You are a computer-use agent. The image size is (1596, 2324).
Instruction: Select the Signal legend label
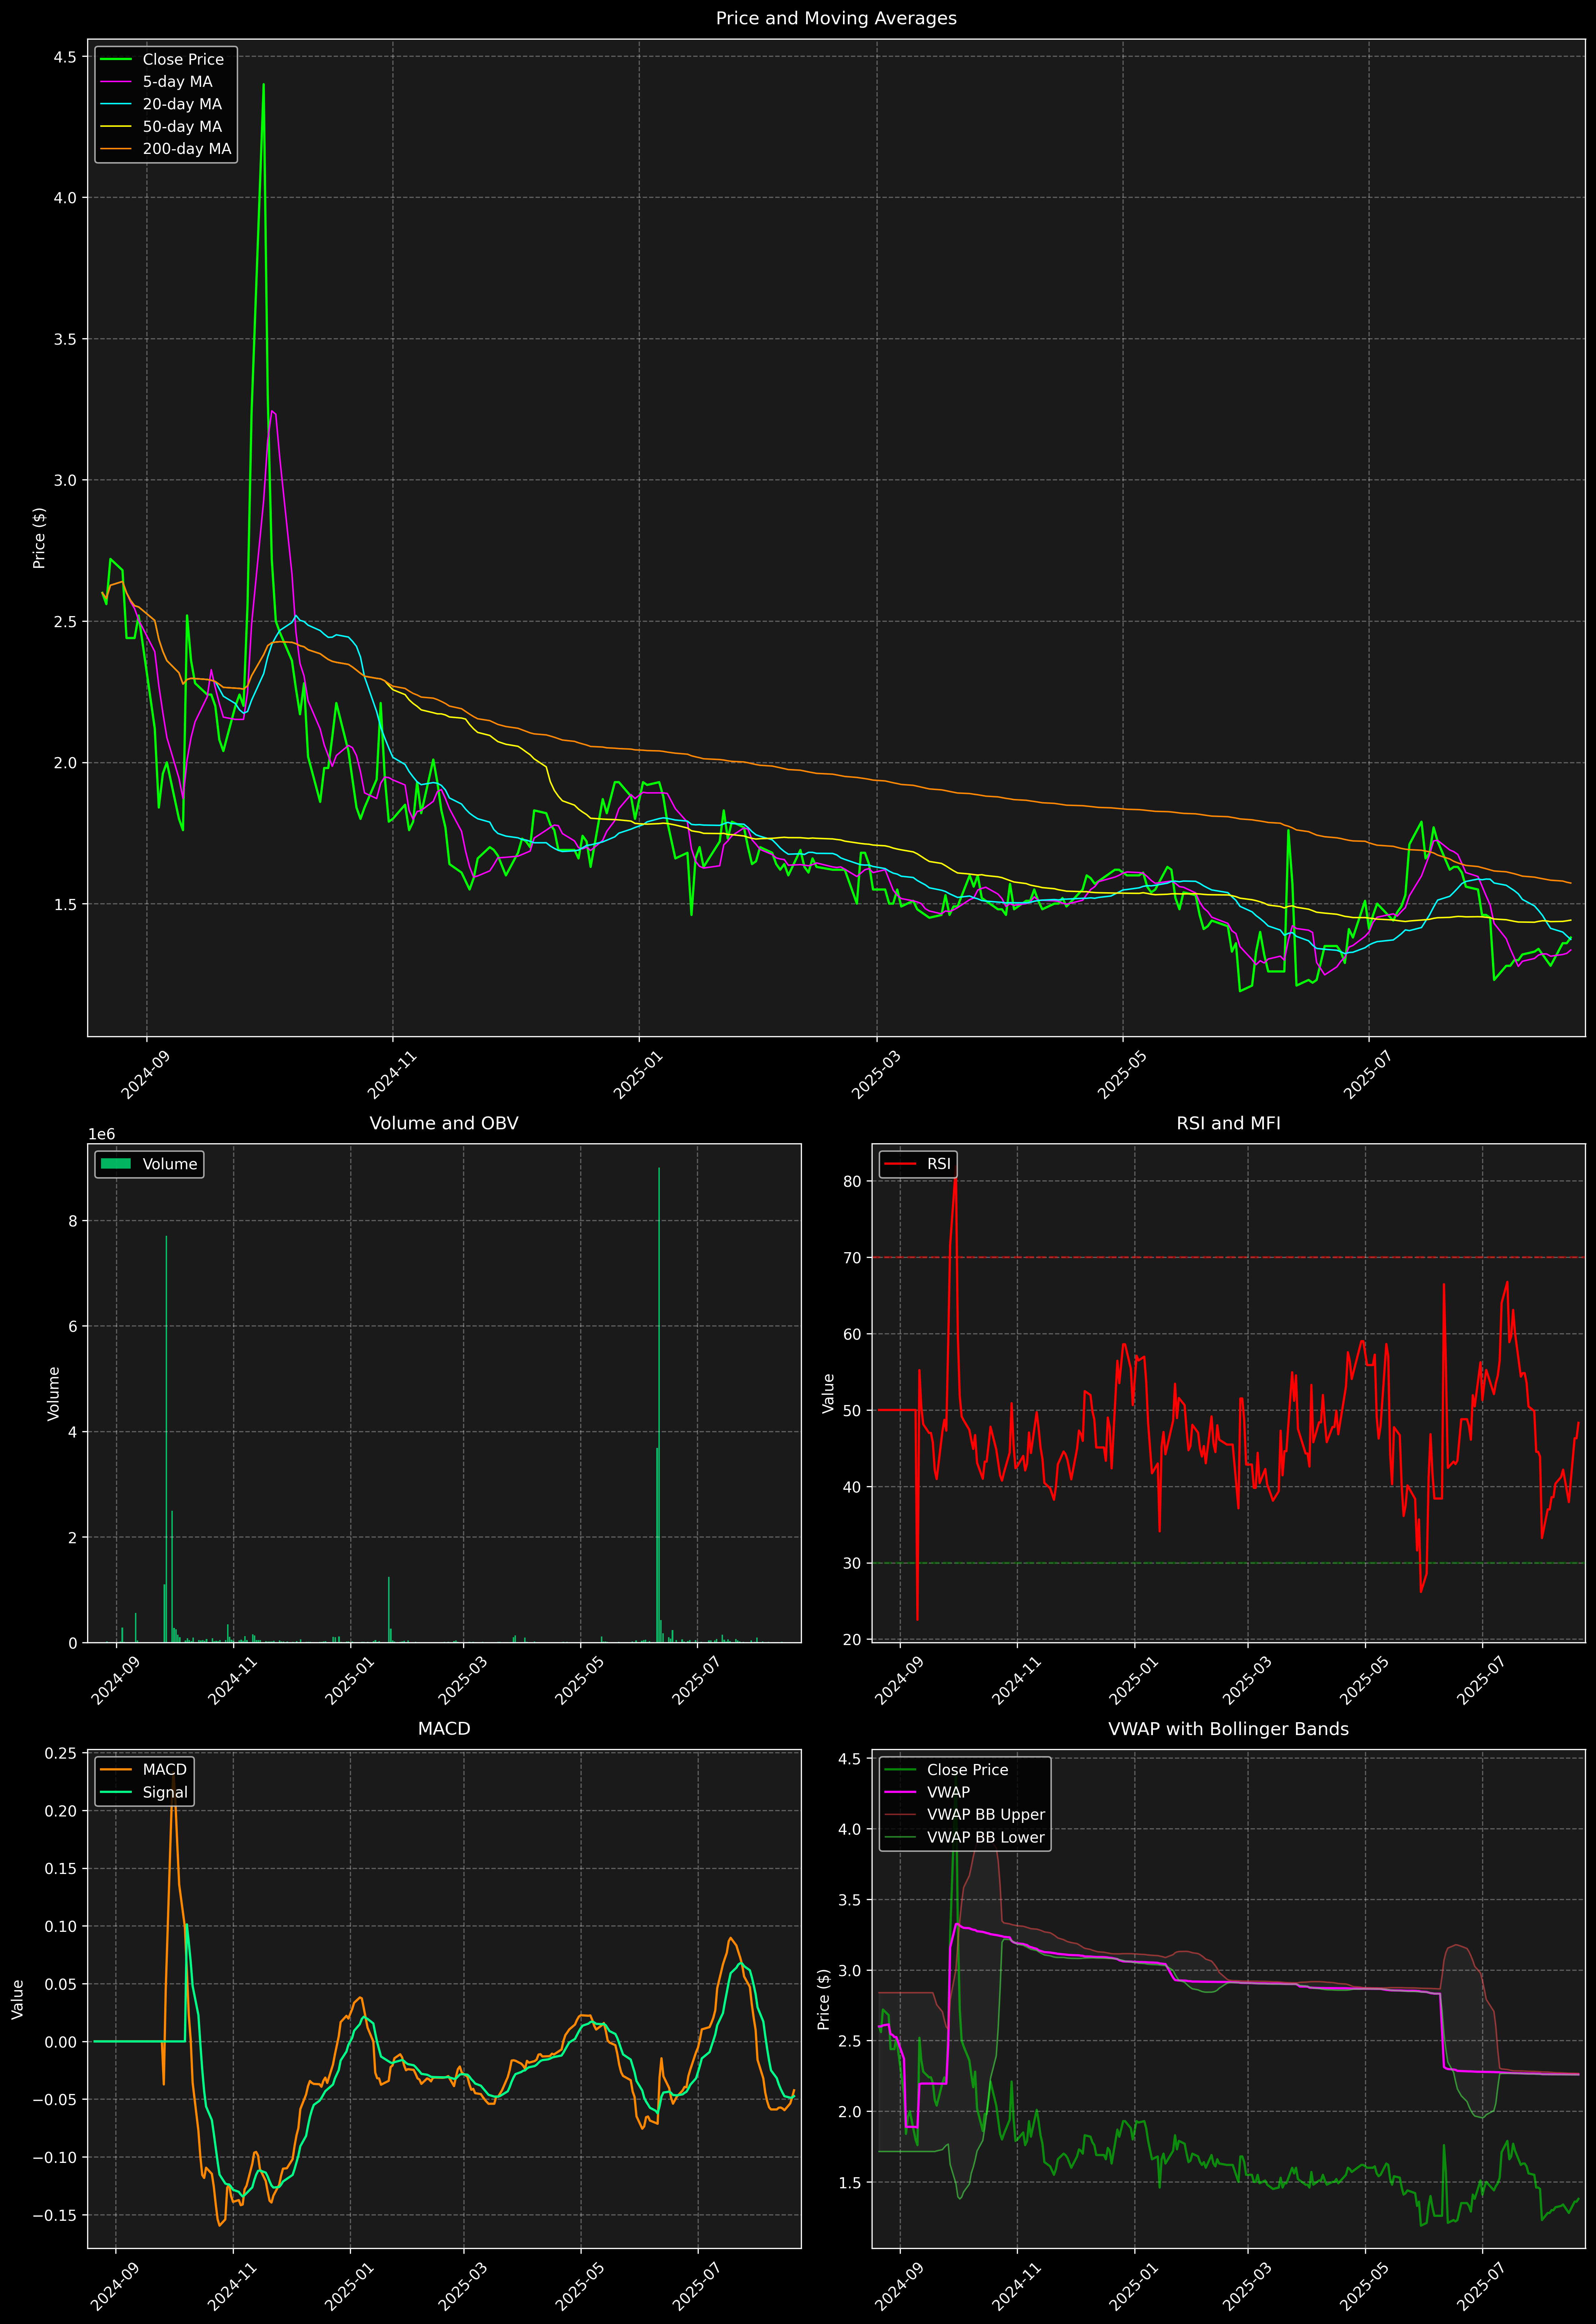point(165,1792)
